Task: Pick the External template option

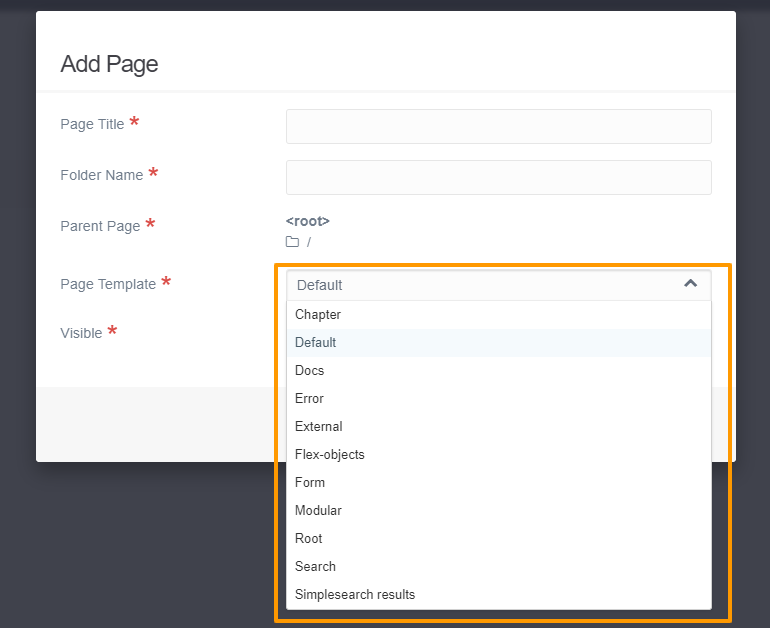Action: tap(498, 427)
